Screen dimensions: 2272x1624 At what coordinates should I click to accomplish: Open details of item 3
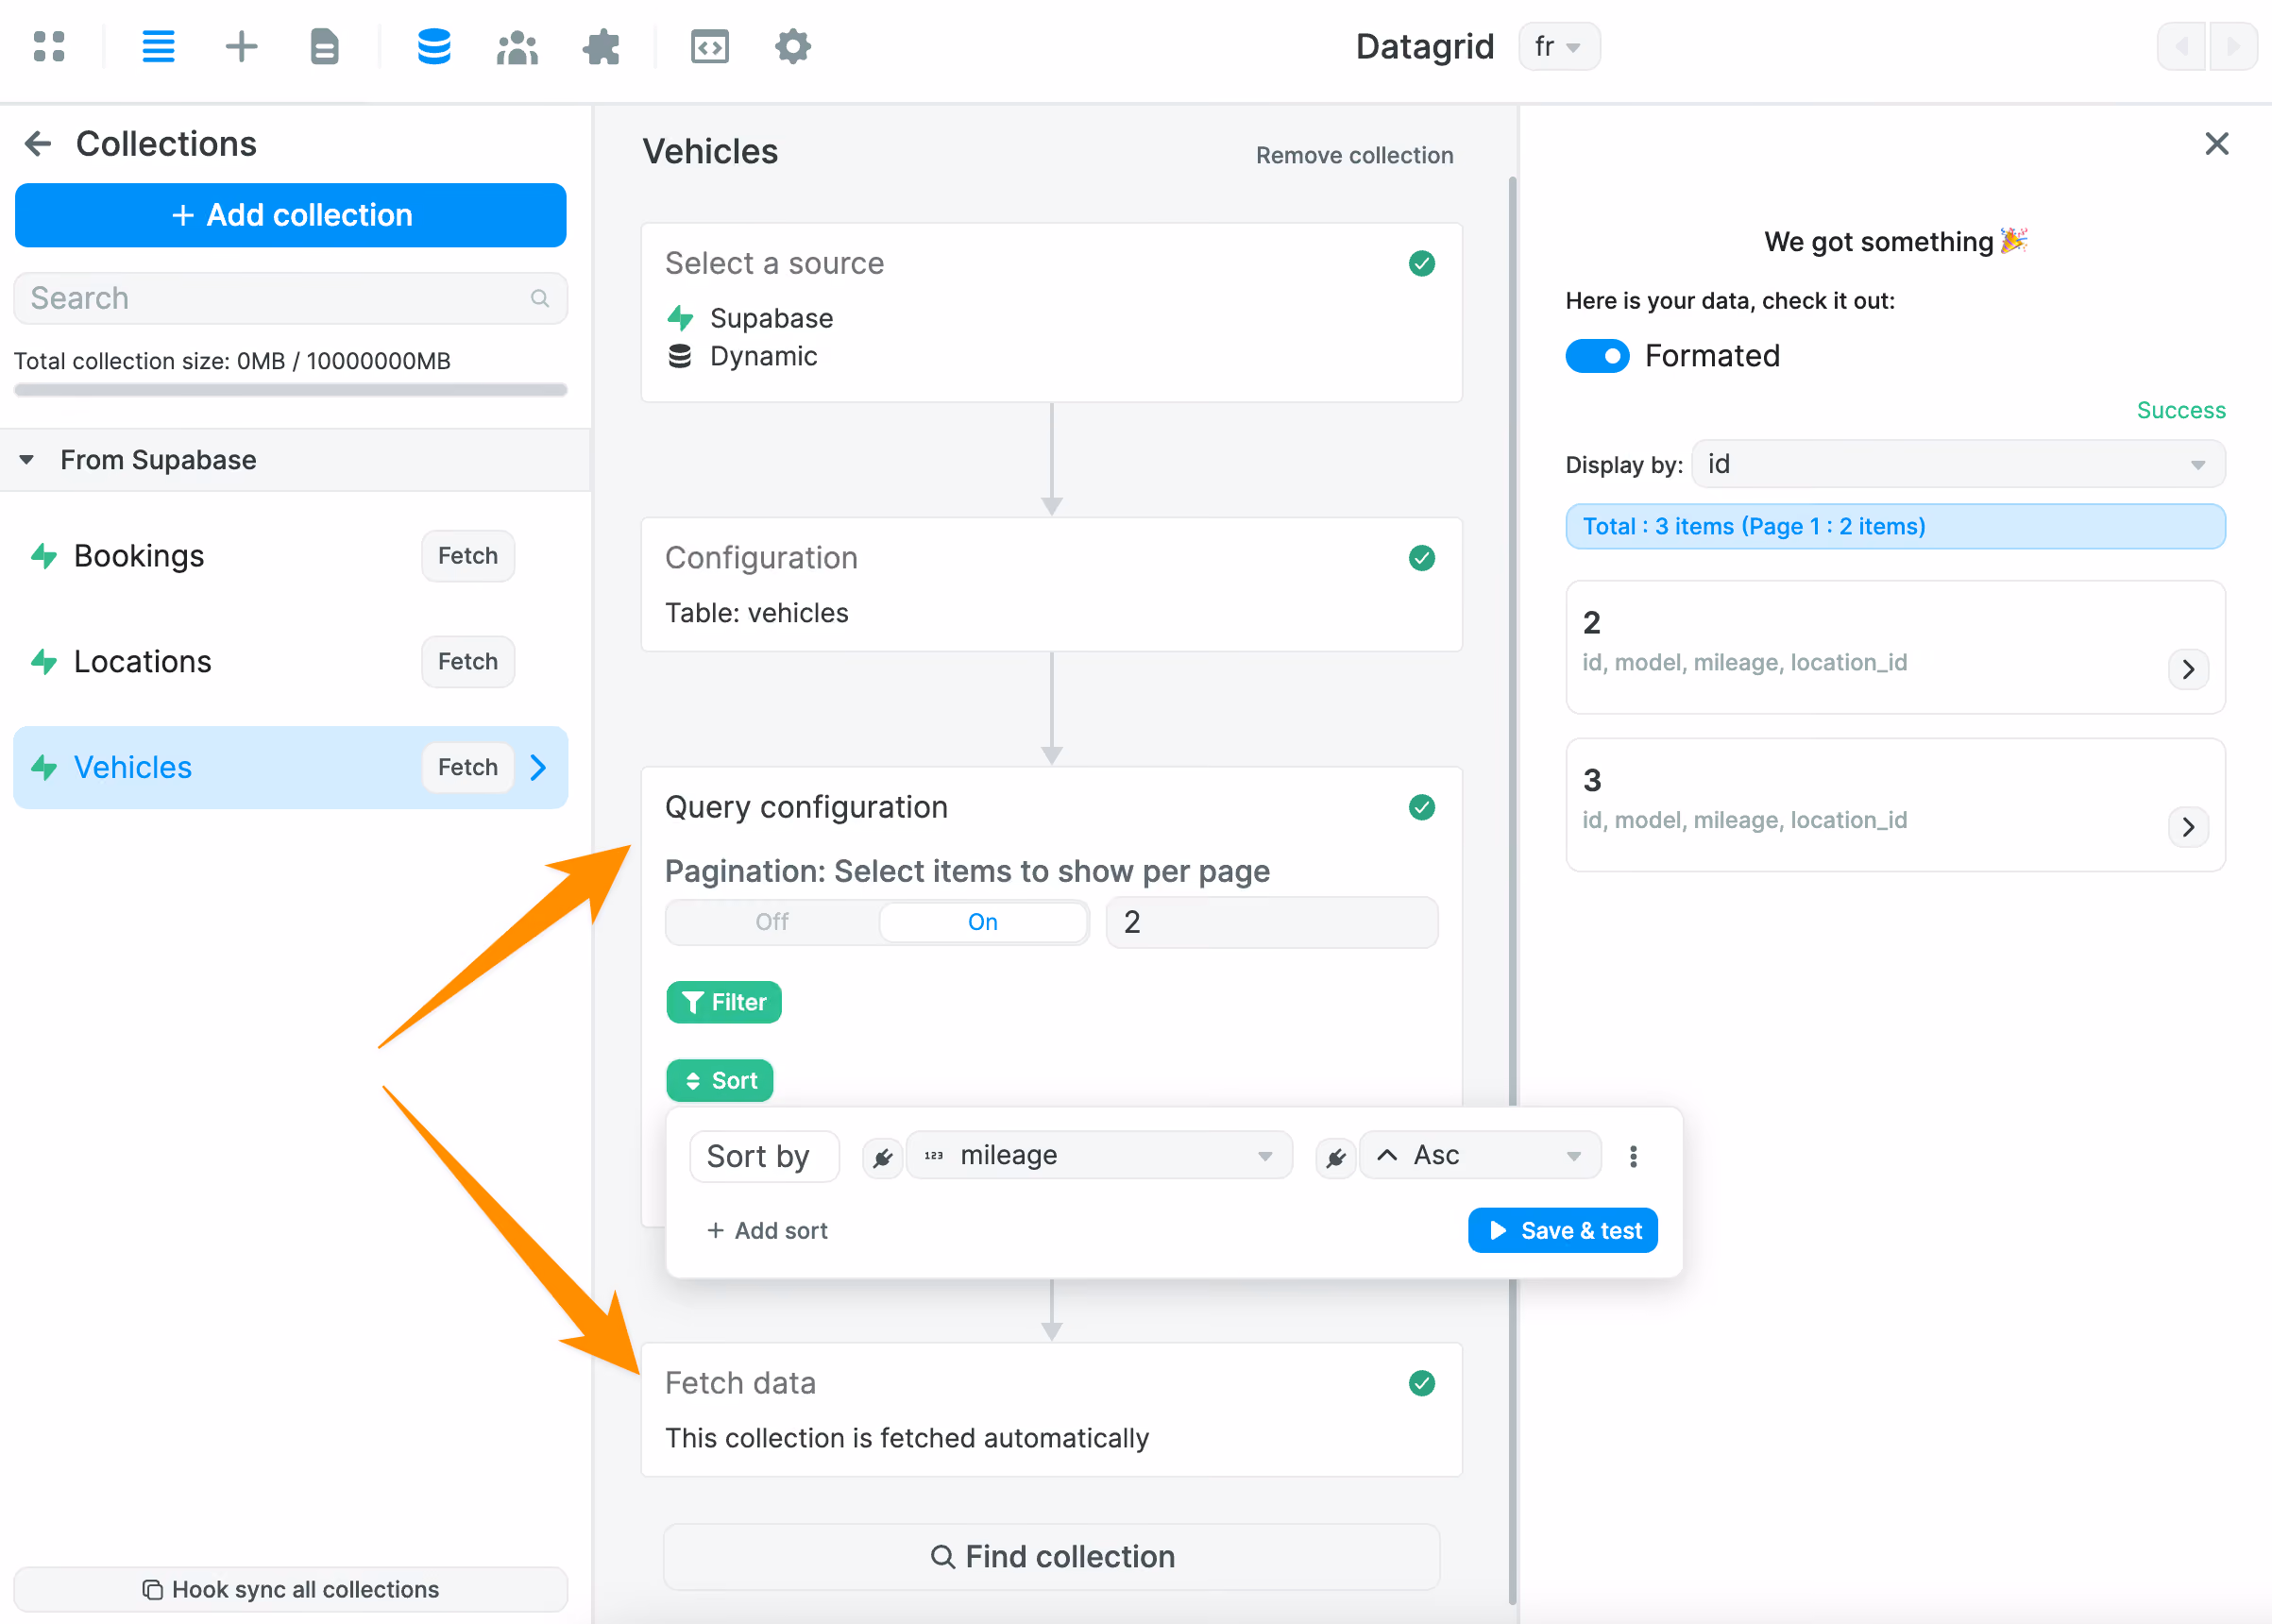coord(2188,827)
